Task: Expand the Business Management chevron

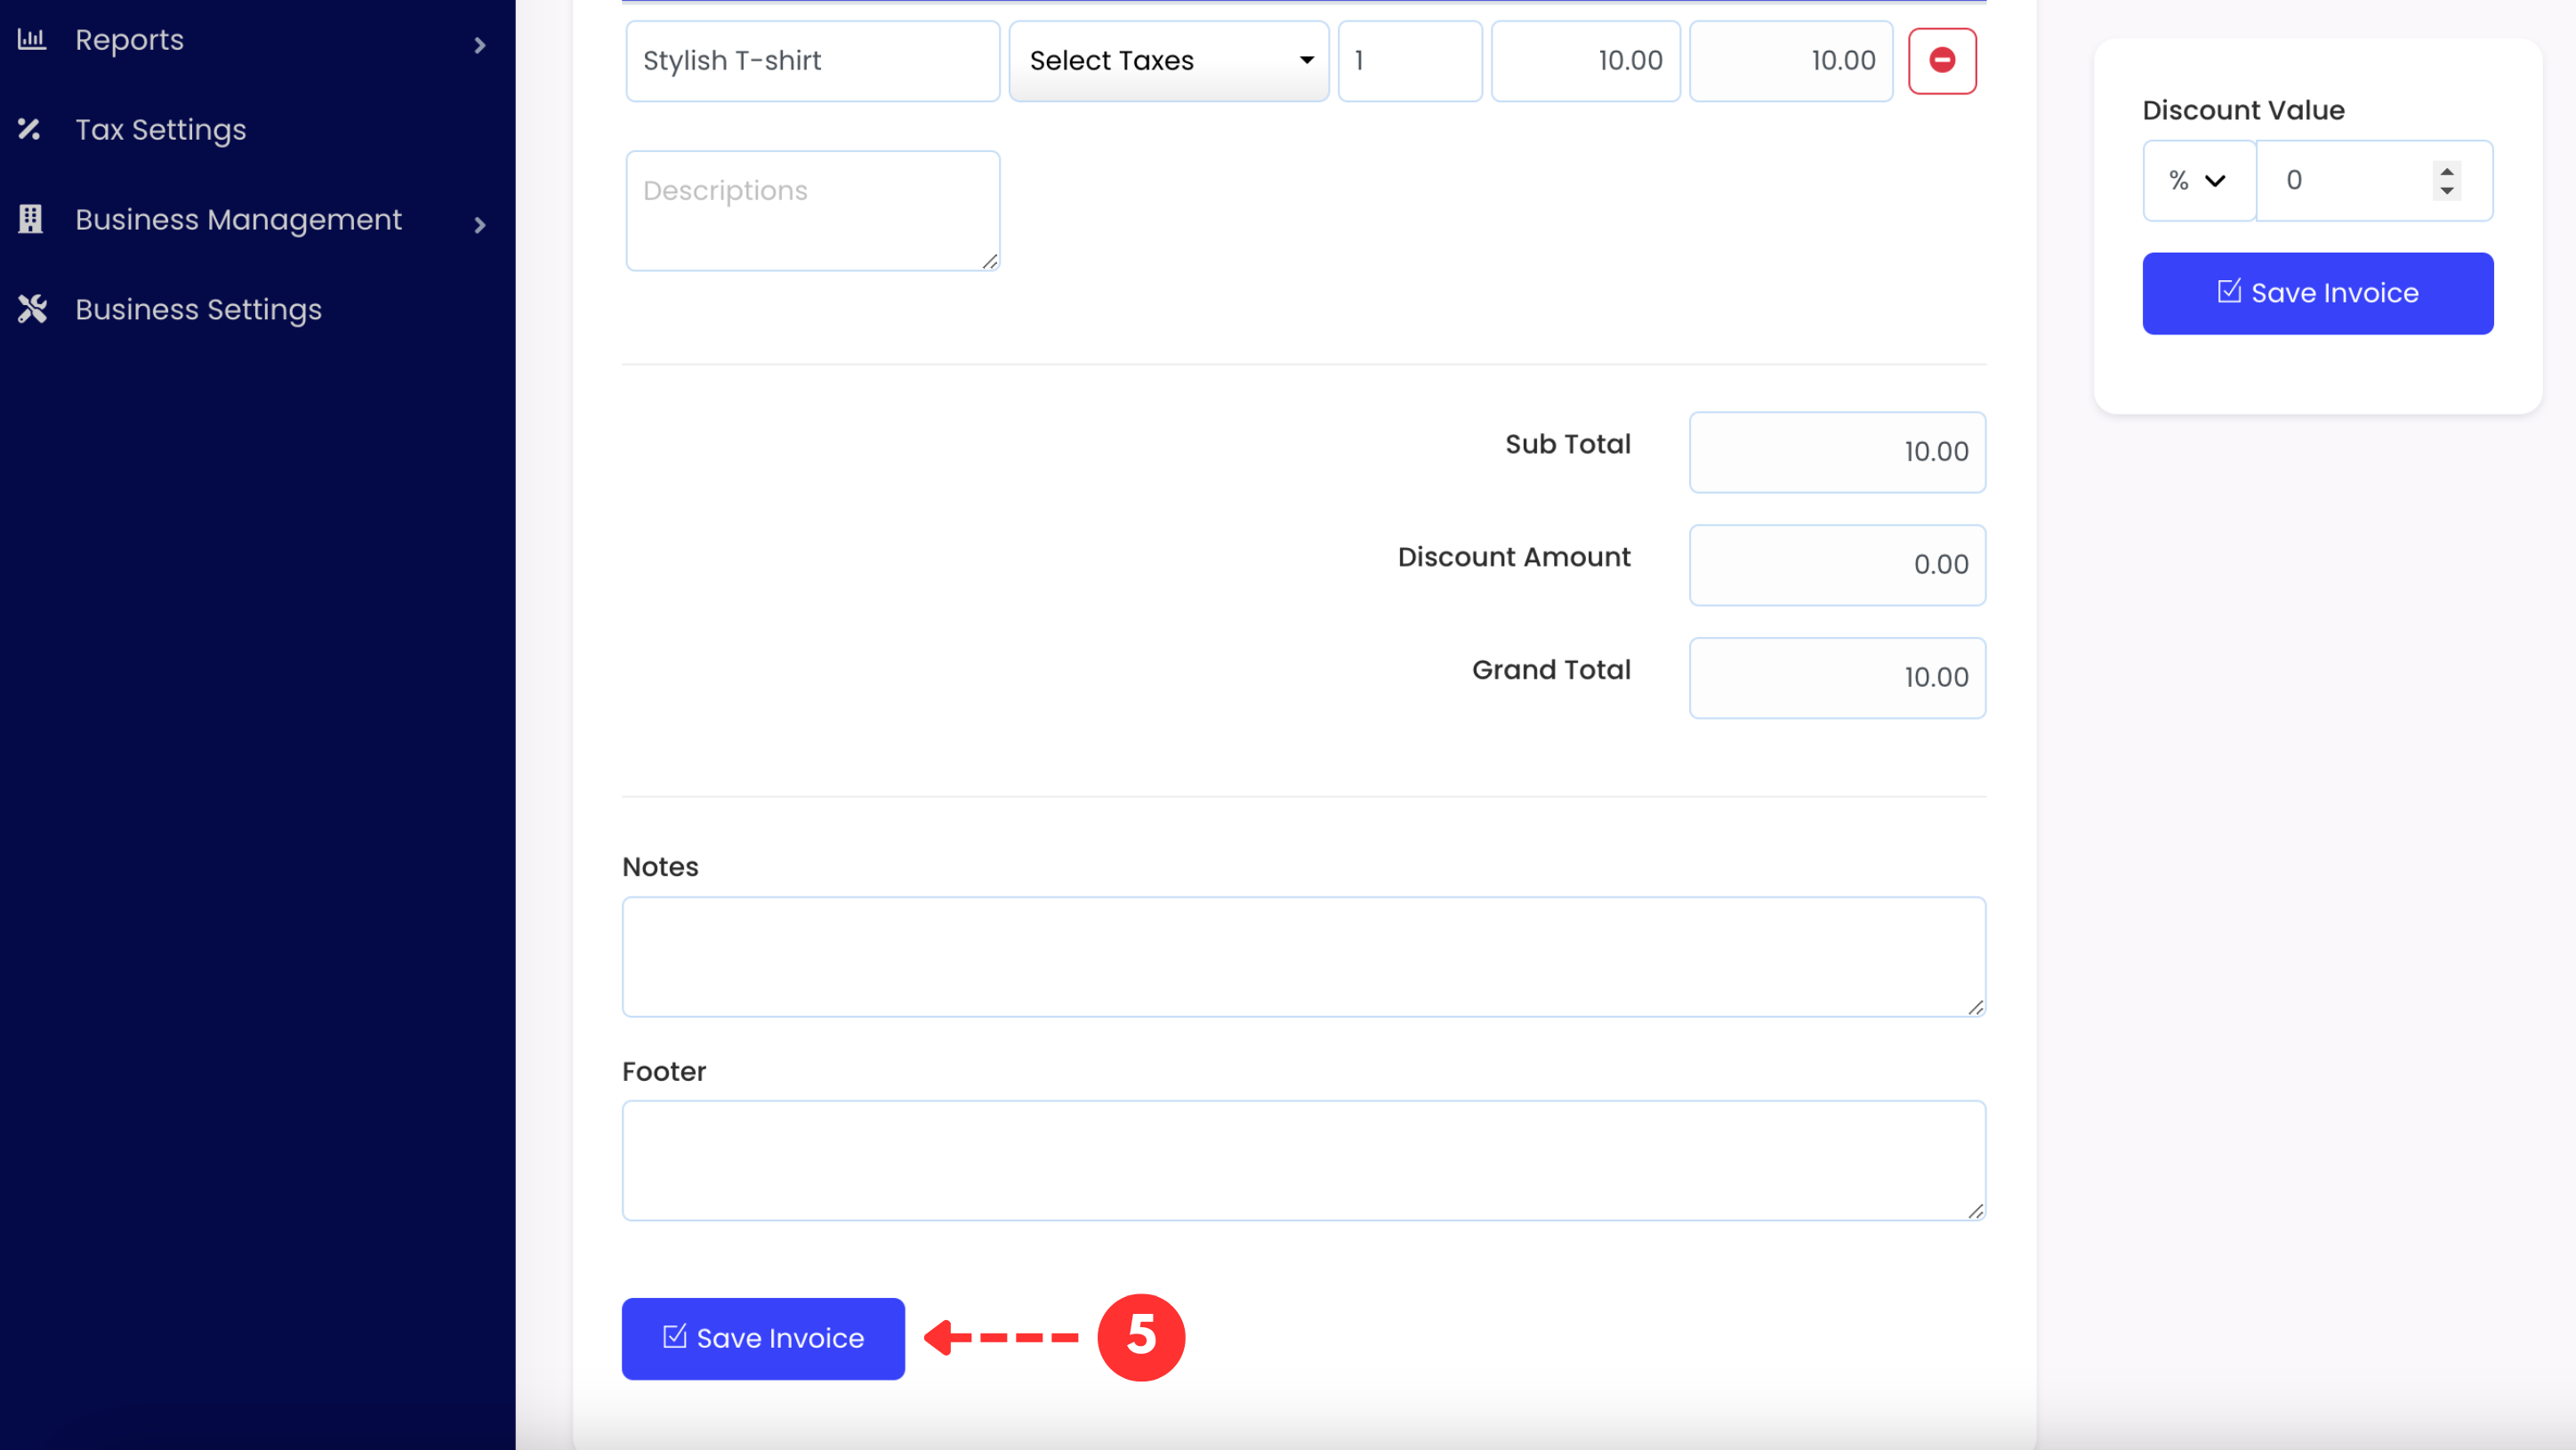Action: [480, 225]
